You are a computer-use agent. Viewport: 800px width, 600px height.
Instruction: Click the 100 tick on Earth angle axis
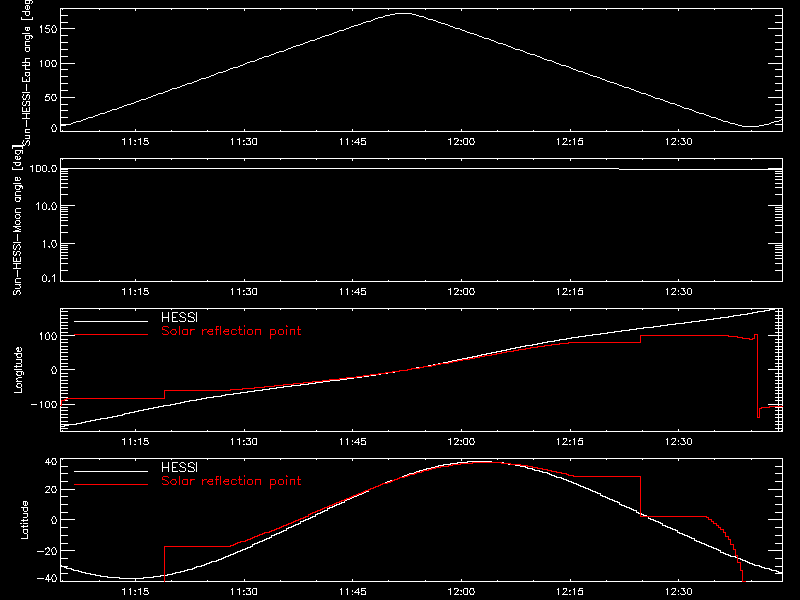point(47,63)
